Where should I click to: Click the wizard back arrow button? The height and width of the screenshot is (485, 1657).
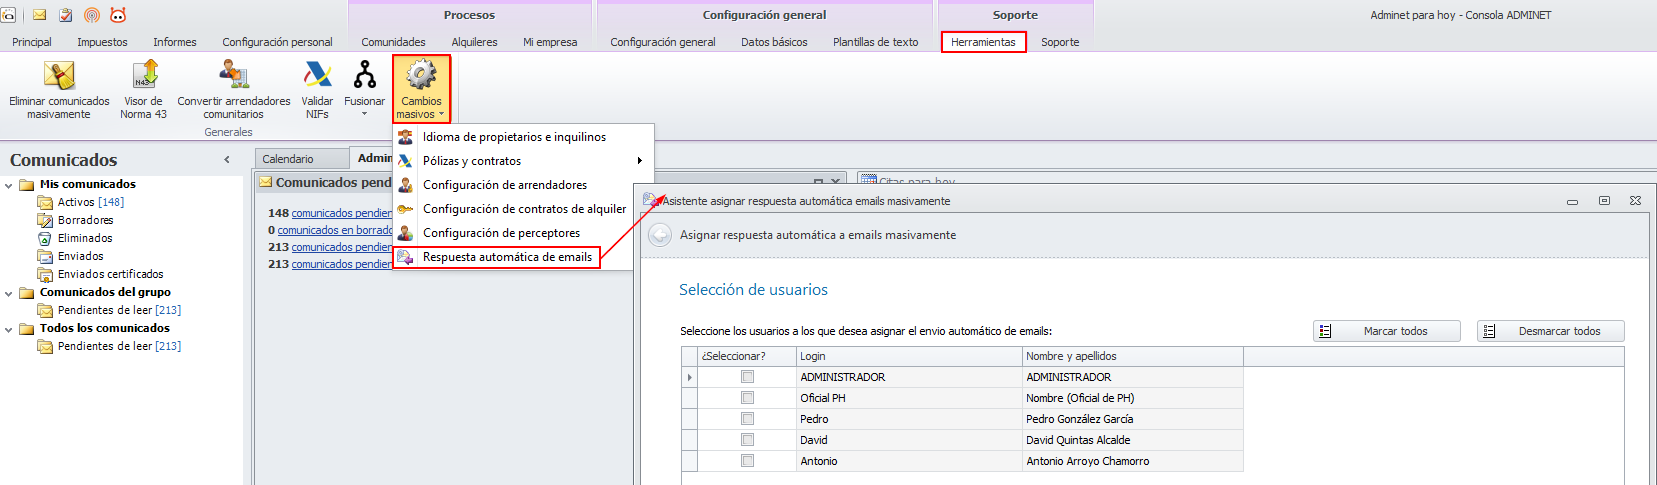(660, 235)
